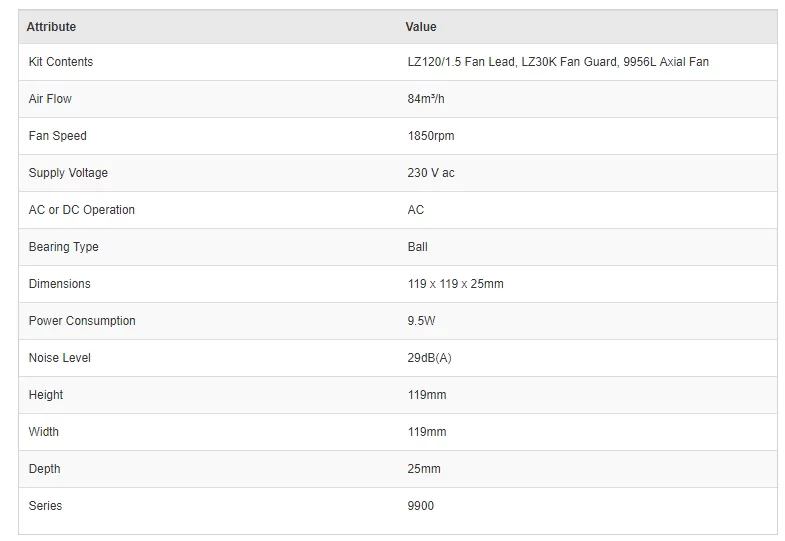Select the Noise Level label
The width and height of the screenshot is (785, 541).
pos(60,358)
